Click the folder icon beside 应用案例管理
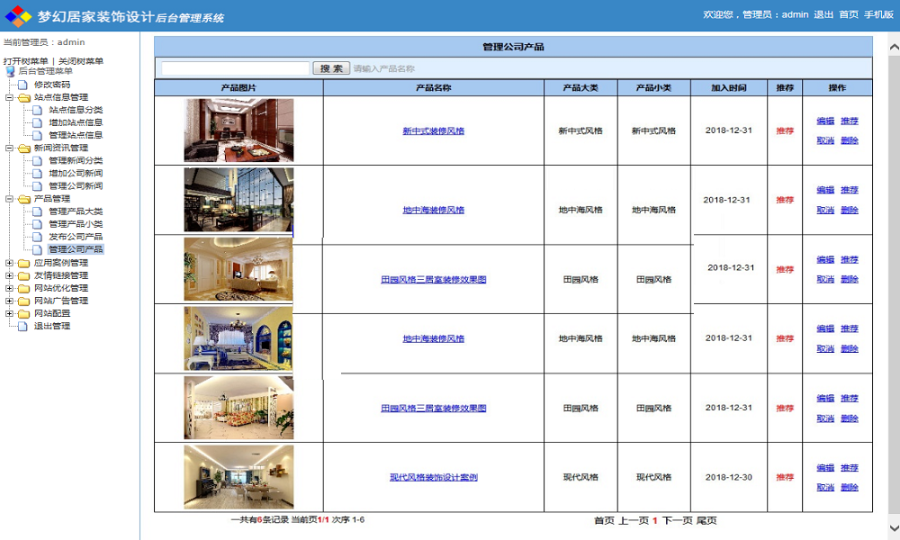This screenshot has width=900, height=540. click(24, 263)
